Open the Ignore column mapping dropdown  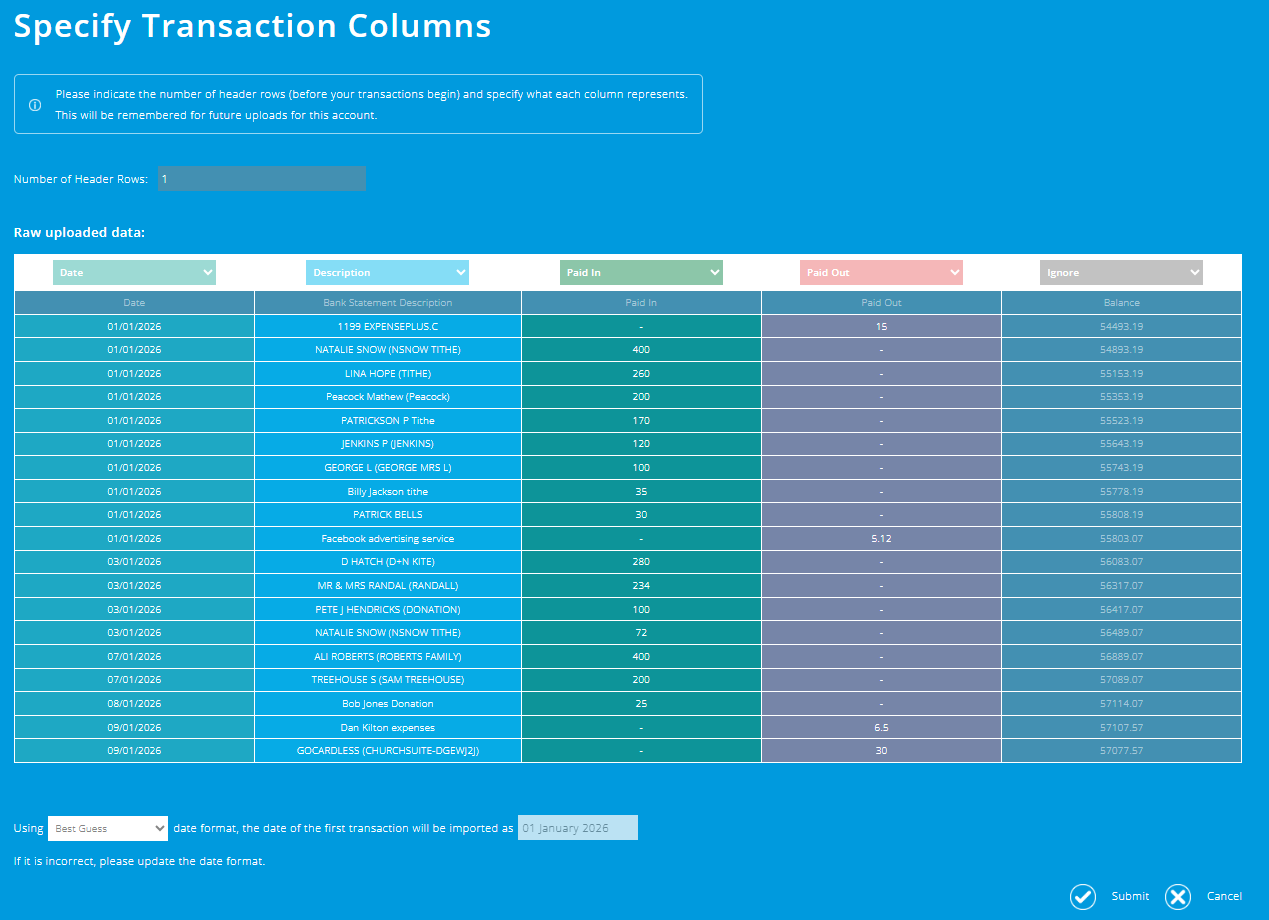click(1120, 272)
